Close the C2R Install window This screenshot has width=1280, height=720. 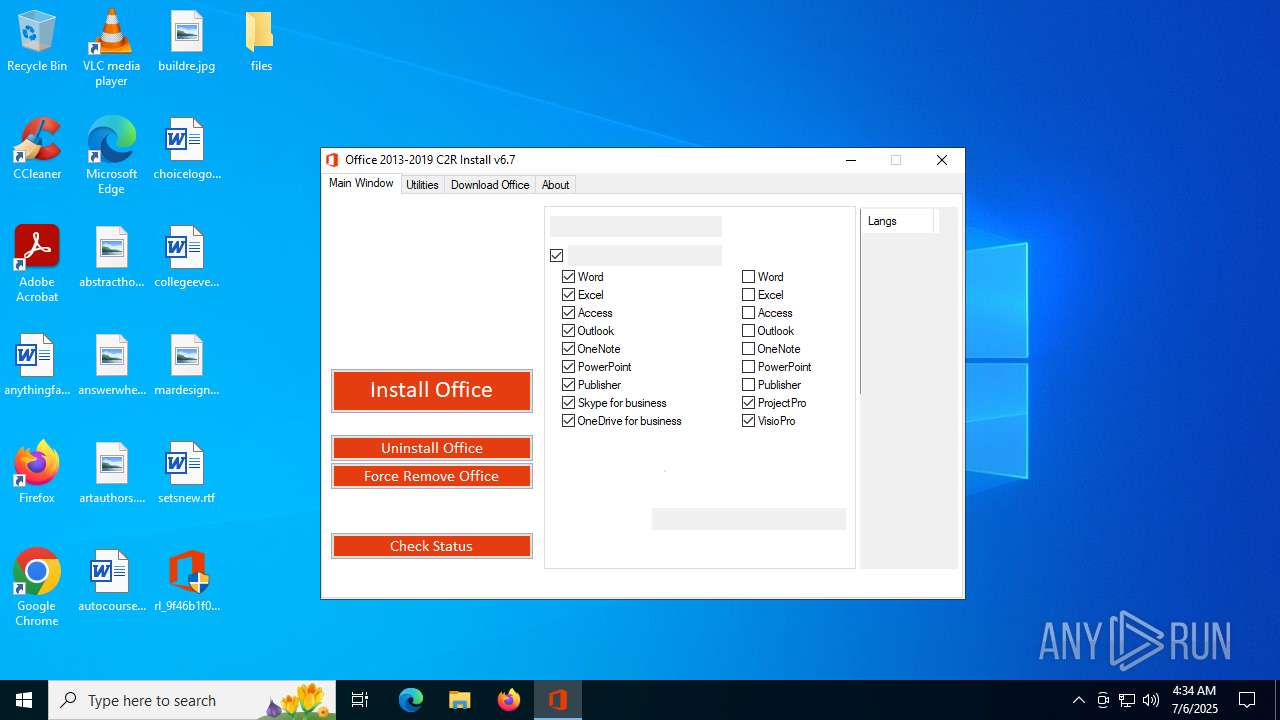pos(941,160)
